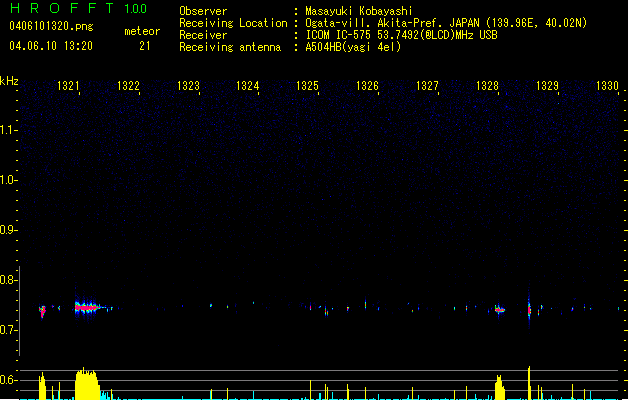Click the 1327 time axis marker
Screen dimensions: 629x400
(x=427, y=86)
